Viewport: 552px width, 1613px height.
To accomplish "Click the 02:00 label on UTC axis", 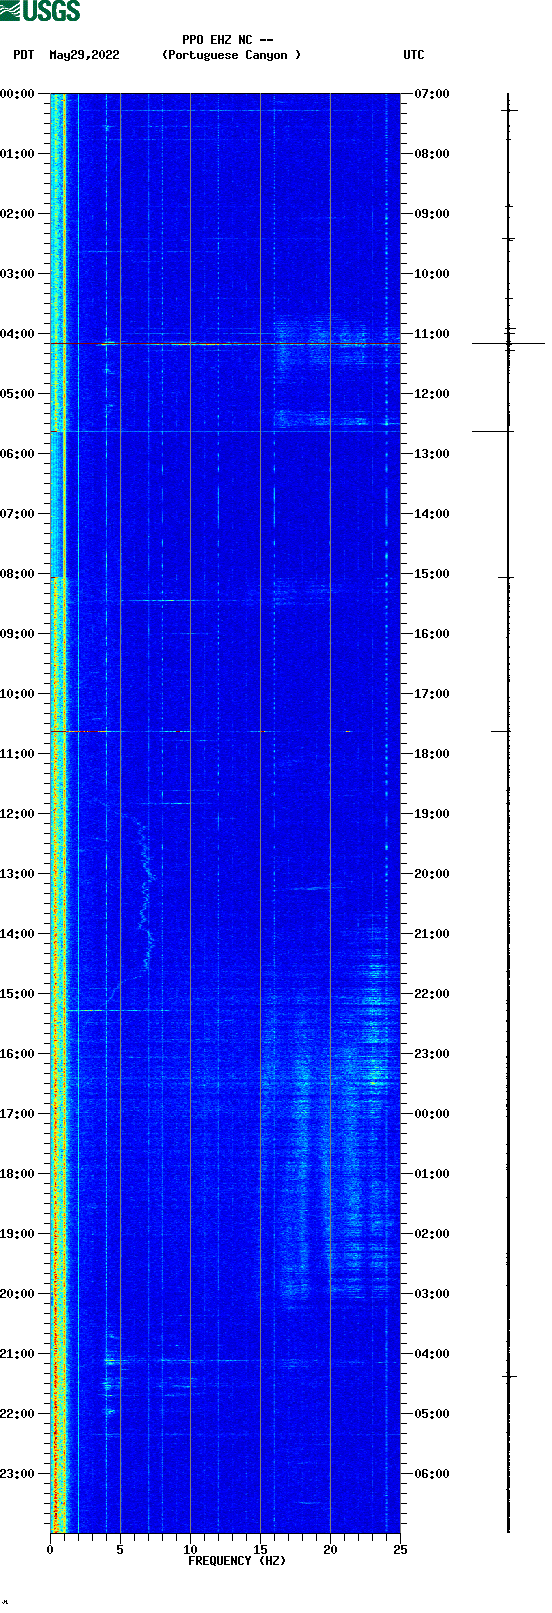I will 431,1234.
